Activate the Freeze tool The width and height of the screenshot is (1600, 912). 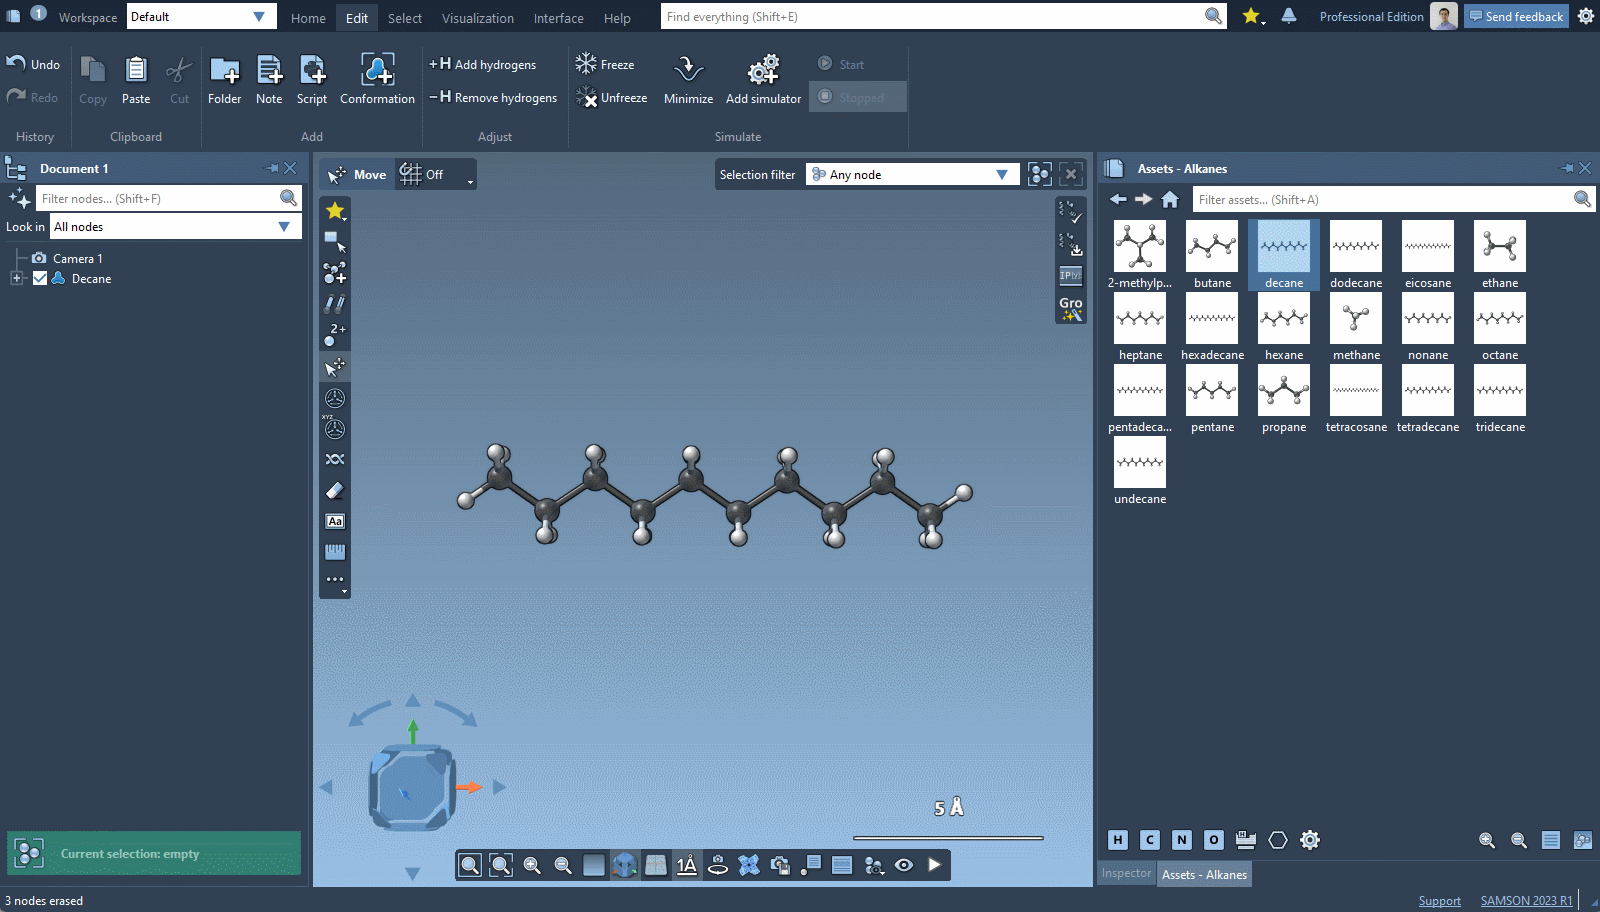(606, 63)
